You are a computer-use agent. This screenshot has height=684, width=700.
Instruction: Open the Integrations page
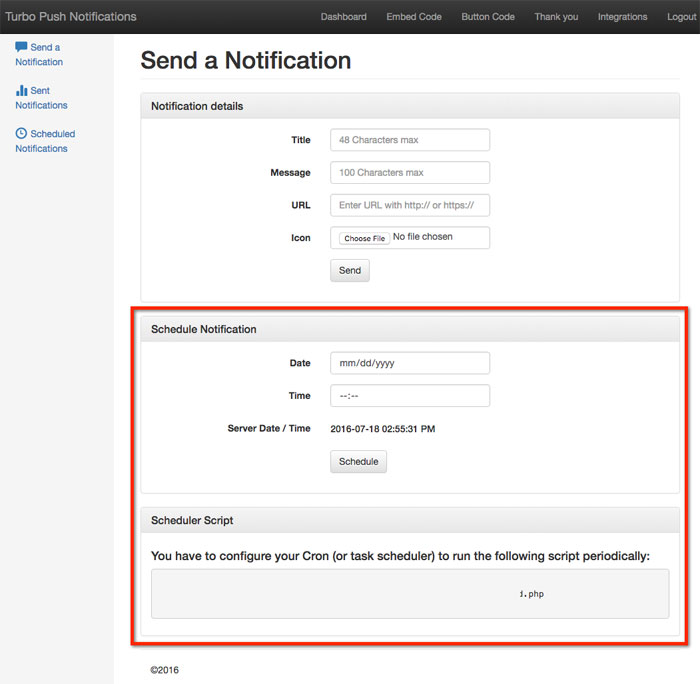coord(622,17)
